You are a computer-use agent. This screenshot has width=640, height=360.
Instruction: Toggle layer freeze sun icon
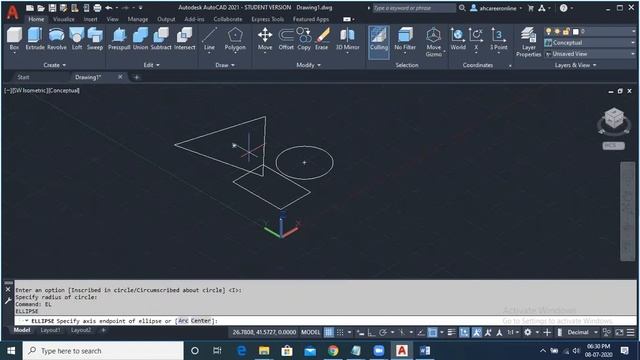tap(557, 31)
